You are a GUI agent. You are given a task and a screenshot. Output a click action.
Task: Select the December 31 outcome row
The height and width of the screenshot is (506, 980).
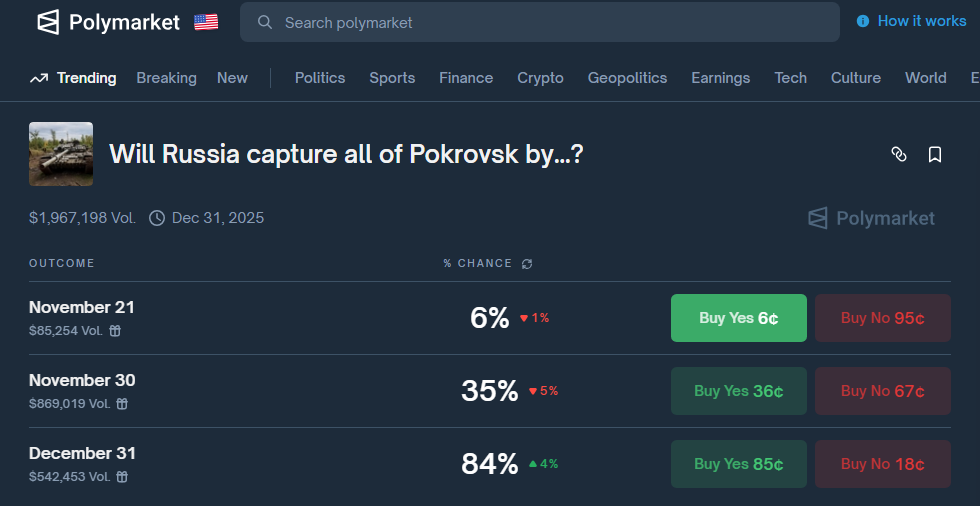click(x=489, y=464)
